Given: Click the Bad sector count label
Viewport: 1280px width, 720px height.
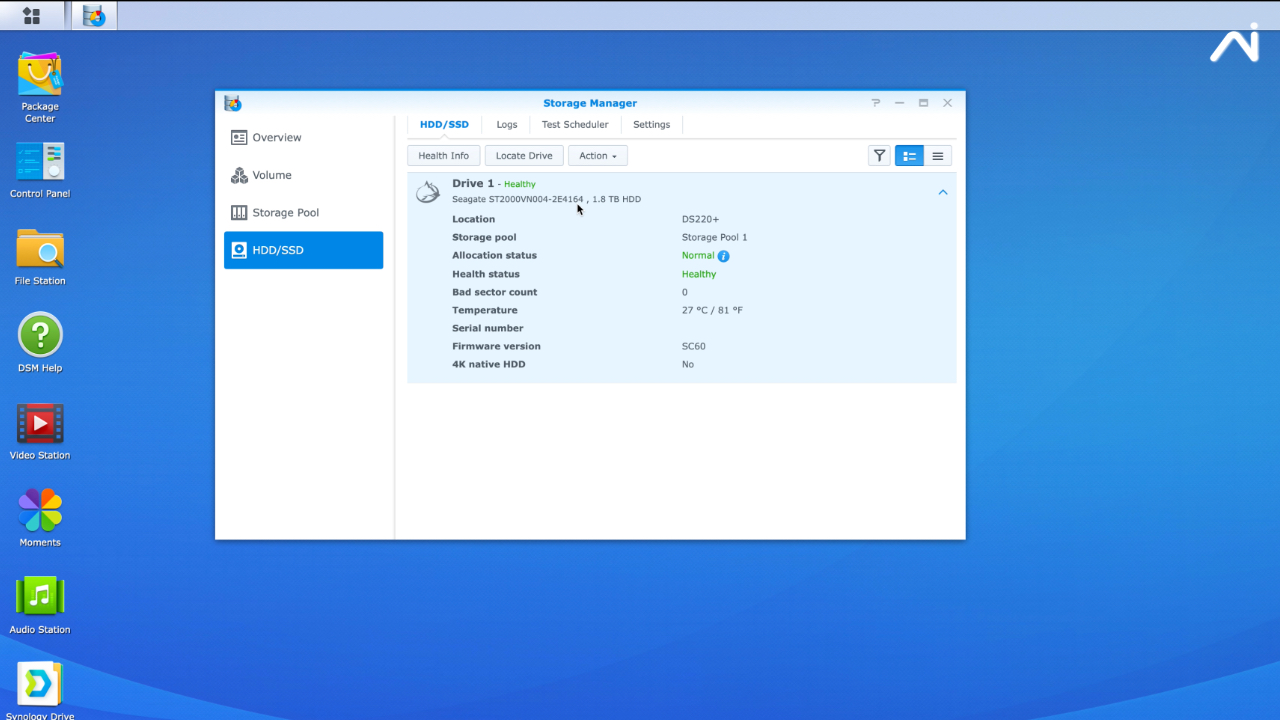Looking at the screenshot, I should 494,292.
